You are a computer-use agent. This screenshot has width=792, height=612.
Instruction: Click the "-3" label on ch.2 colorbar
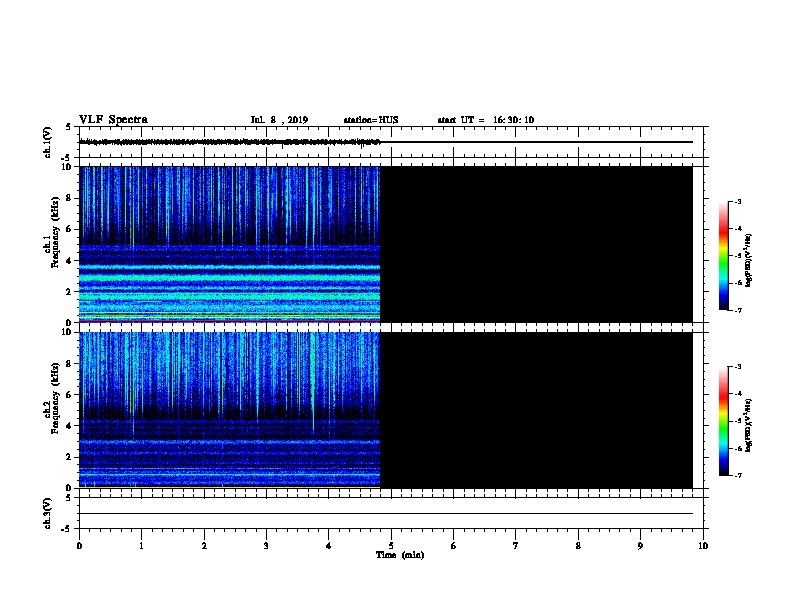pyautogui.click(x=738, y=367)
